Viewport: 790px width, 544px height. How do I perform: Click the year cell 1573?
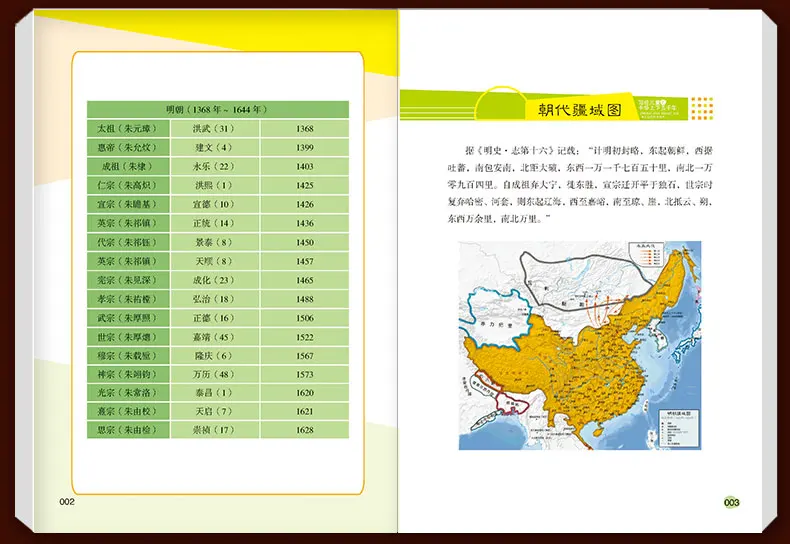[x=304, y=374]
